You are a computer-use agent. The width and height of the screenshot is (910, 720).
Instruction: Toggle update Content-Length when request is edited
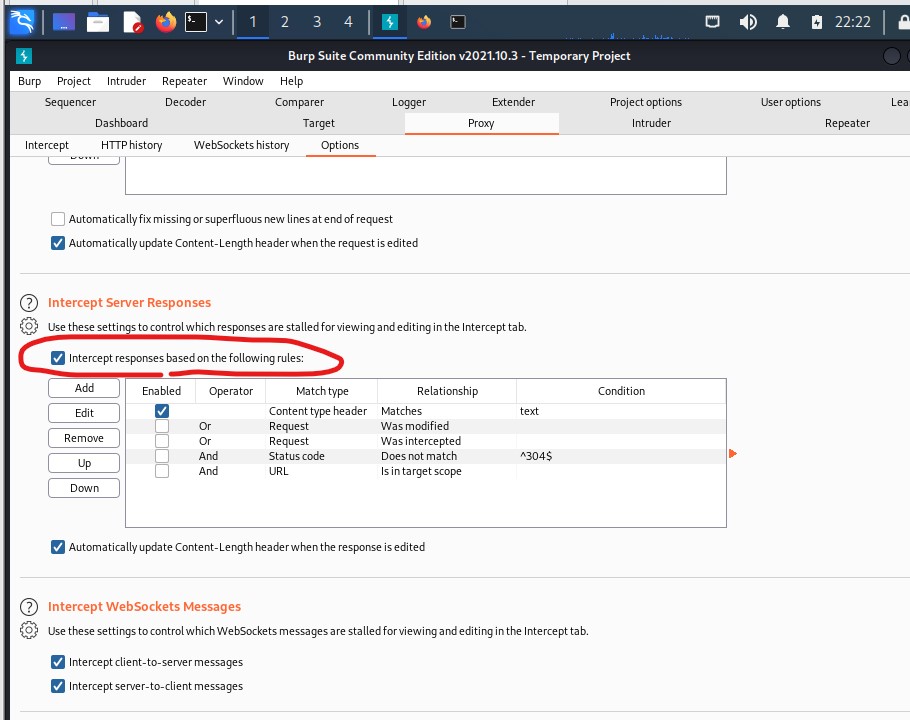pos(57,243)
